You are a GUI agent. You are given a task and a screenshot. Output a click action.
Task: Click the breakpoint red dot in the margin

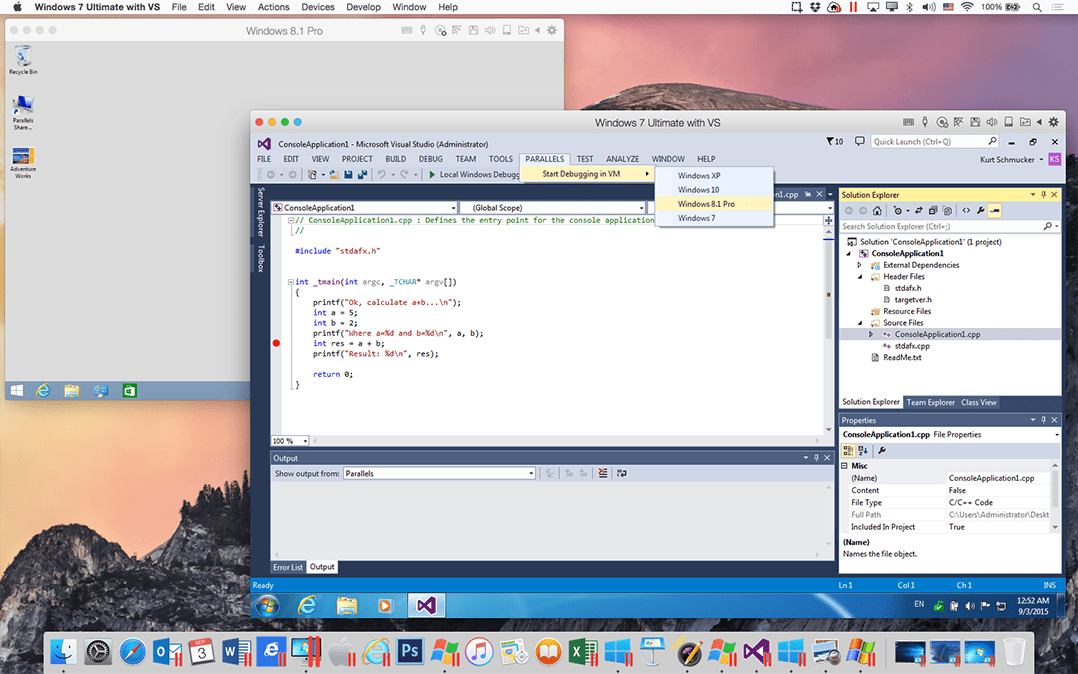point(276,343)
